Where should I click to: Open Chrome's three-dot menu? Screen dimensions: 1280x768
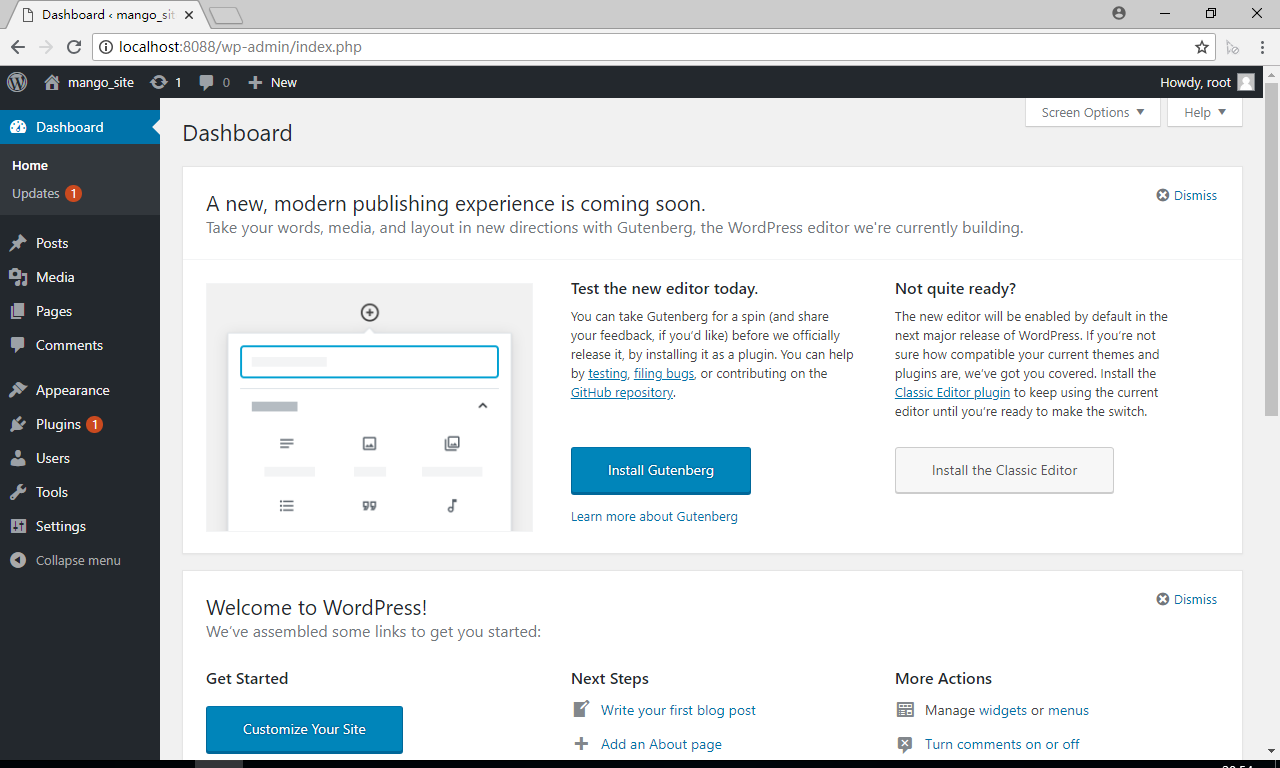pyautogui.click(x=1263, y=47)
